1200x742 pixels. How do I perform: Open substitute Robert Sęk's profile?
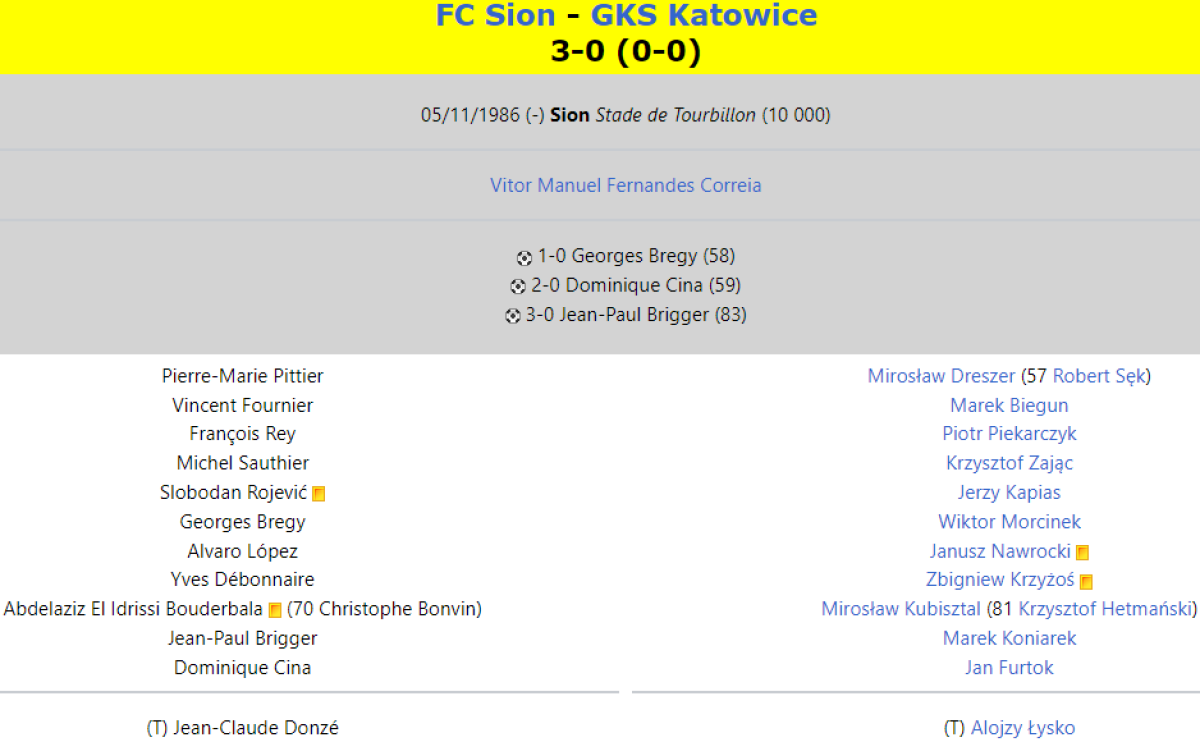(x=1099, y=376)
